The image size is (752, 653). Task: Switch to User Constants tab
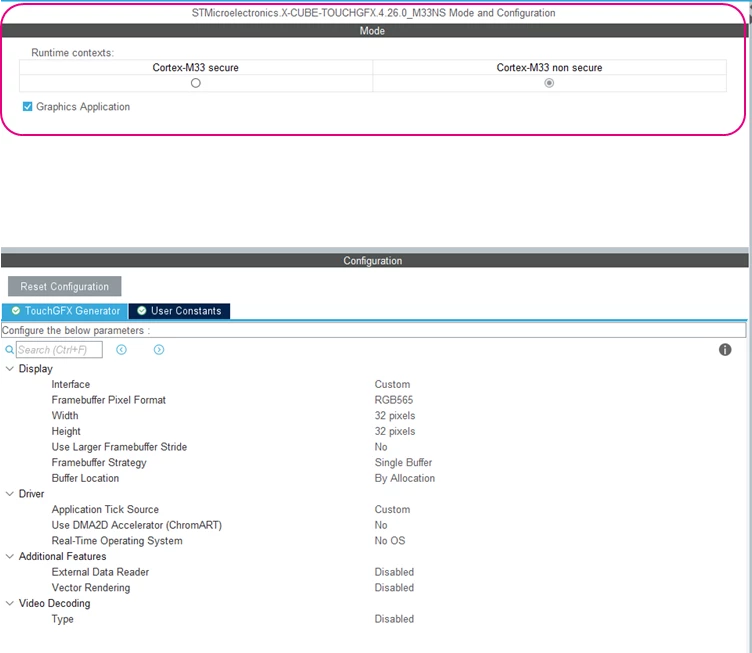coord(179,311)
